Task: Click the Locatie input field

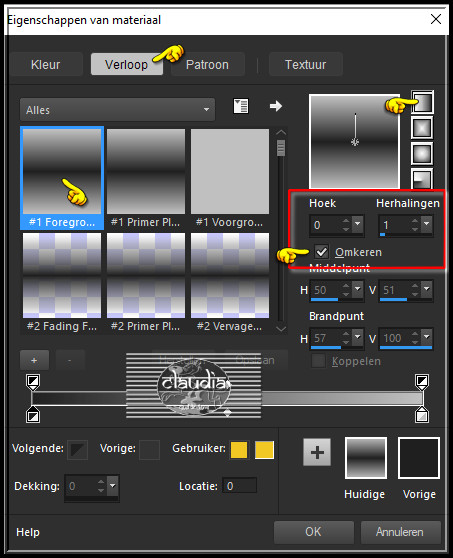Action: 239,486
